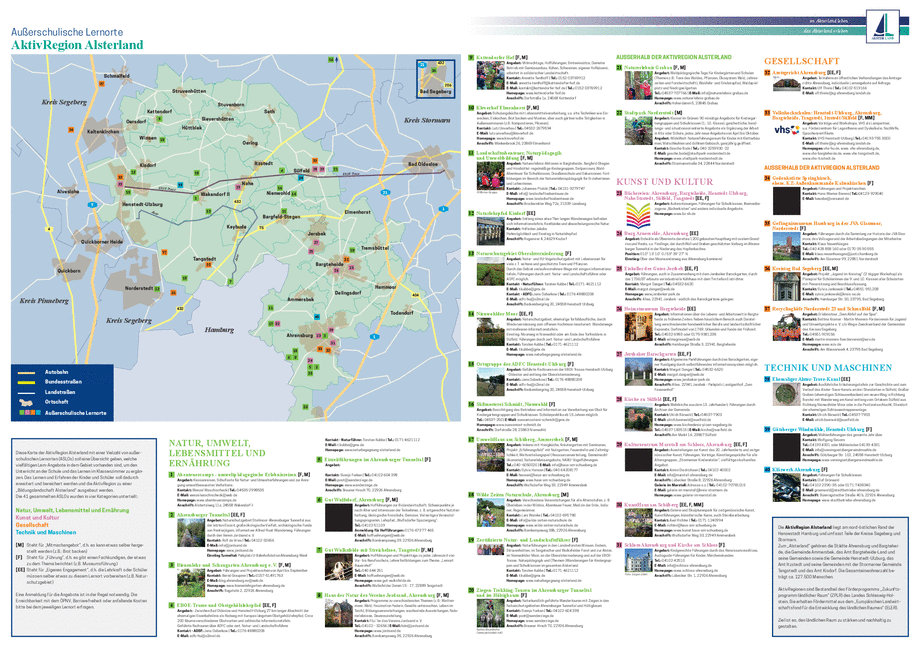920x651 pixels.
Task: Open the Stadtpark Norderstedt photo
Action: click(638, 131)
